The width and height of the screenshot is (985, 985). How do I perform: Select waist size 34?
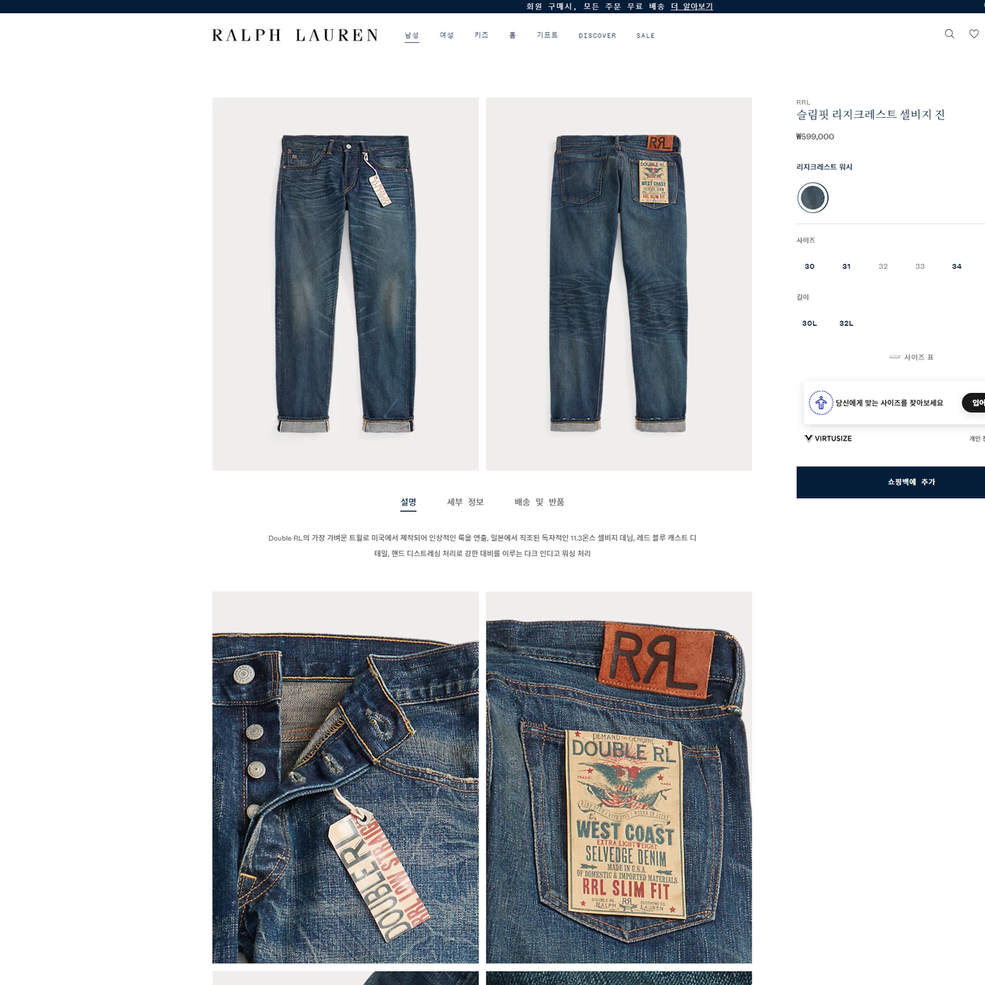pos(956,266)
